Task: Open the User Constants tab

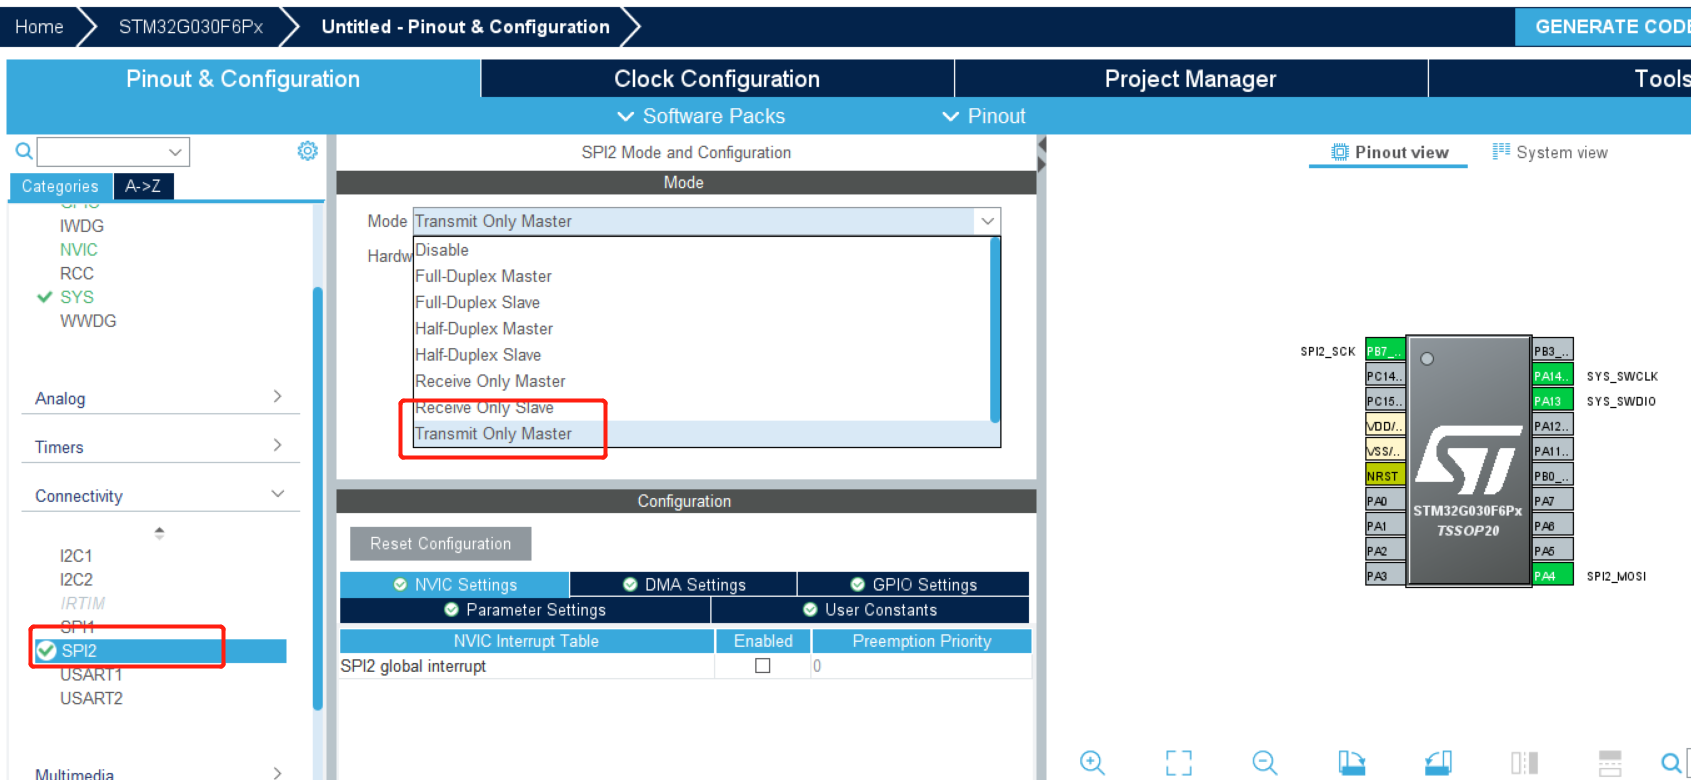Action: click(x=870, y=610)
